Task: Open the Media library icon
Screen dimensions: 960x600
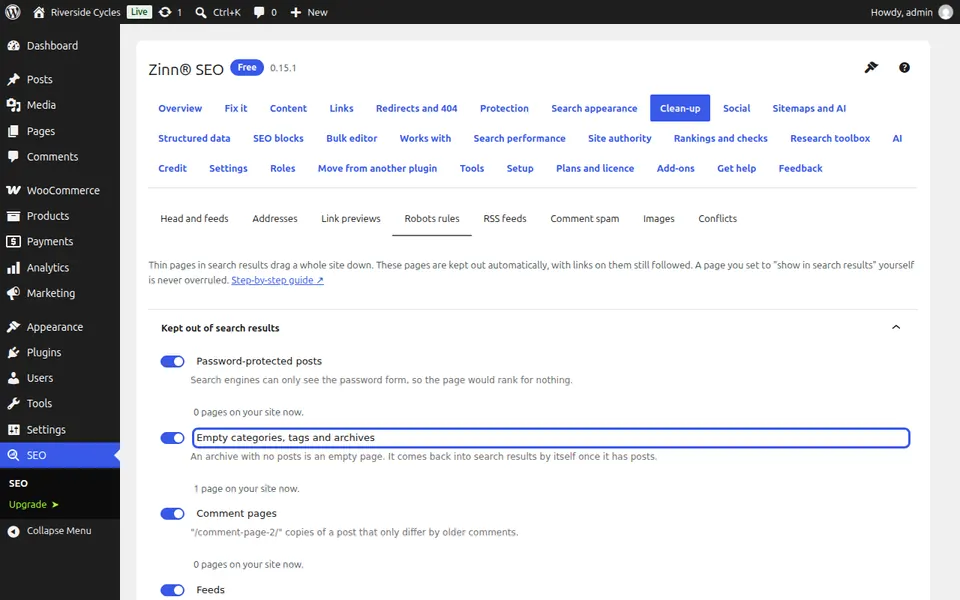Action: click(13, 105)
